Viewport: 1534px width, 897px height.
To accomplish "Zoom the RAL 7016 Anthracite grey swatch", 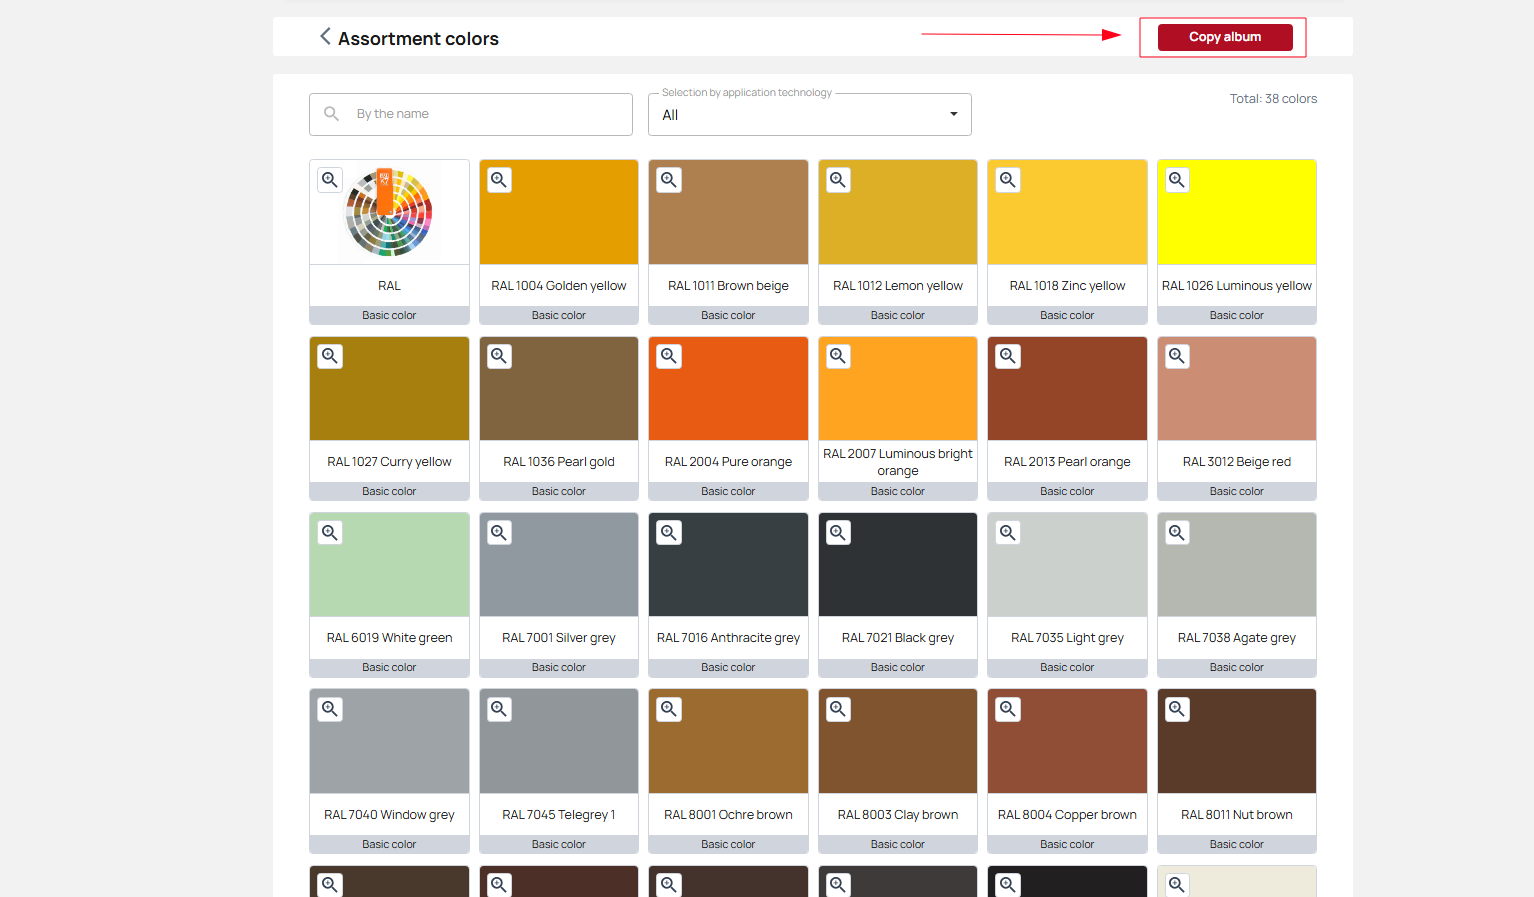I will coord(669,533).
